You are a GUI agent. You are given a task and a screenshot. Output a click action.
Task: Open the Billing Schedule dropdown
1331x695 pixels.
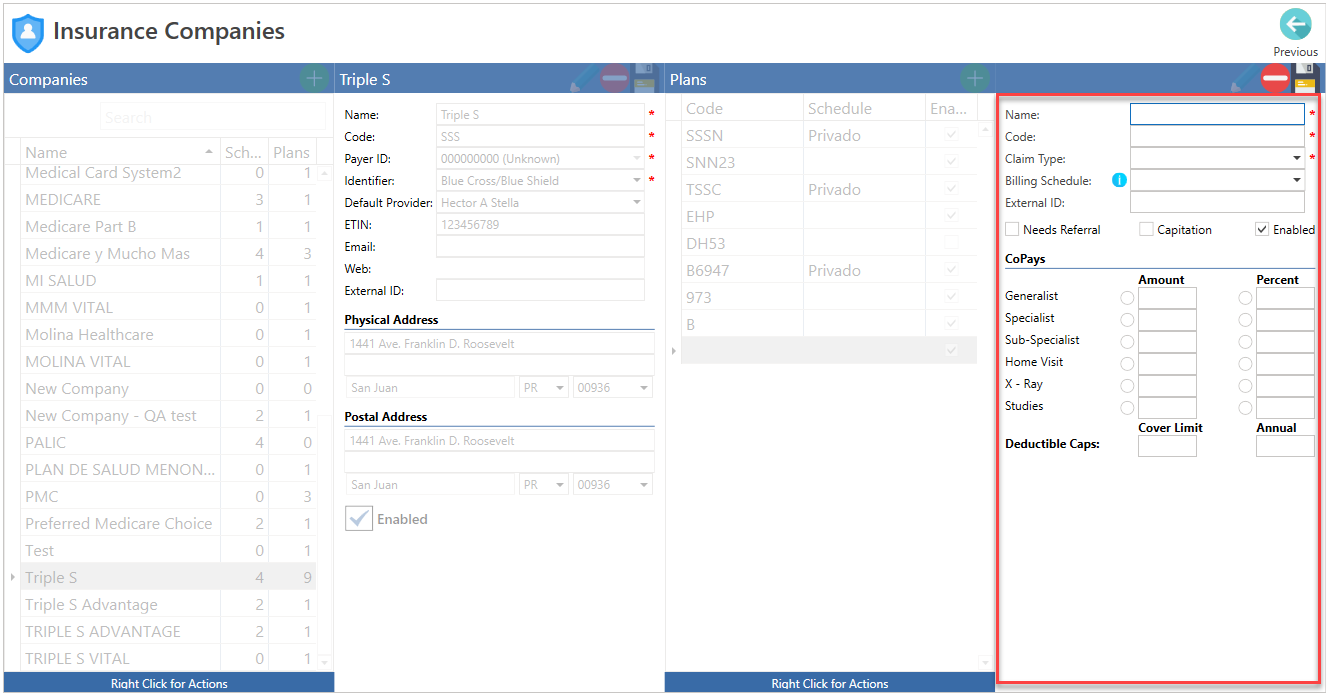click(x=1297, y=180)
